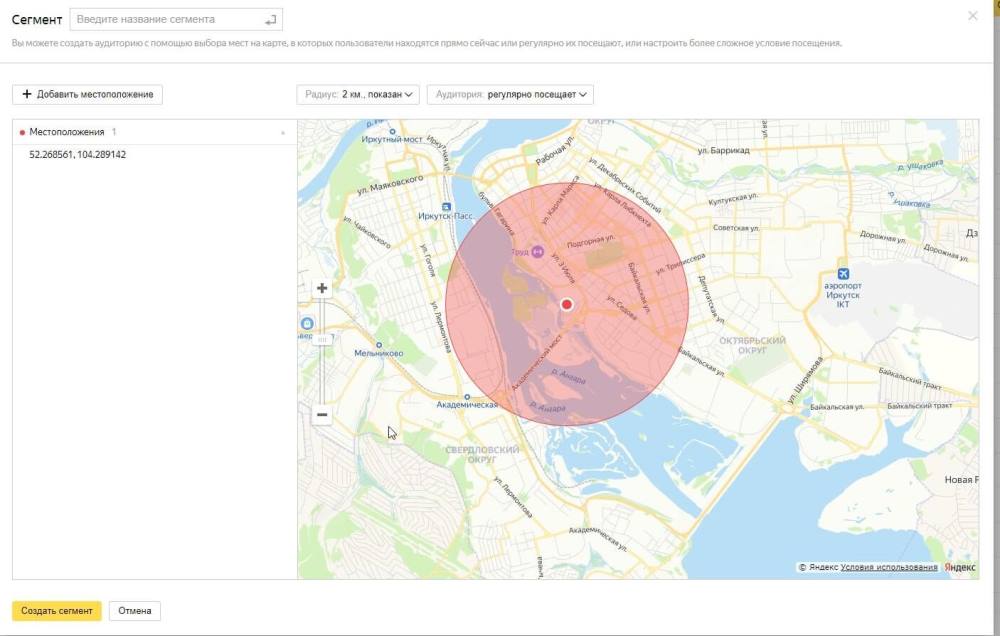Click the Irkutsk airport icon on map
The image size is (1000, 636).
point(843,274)
